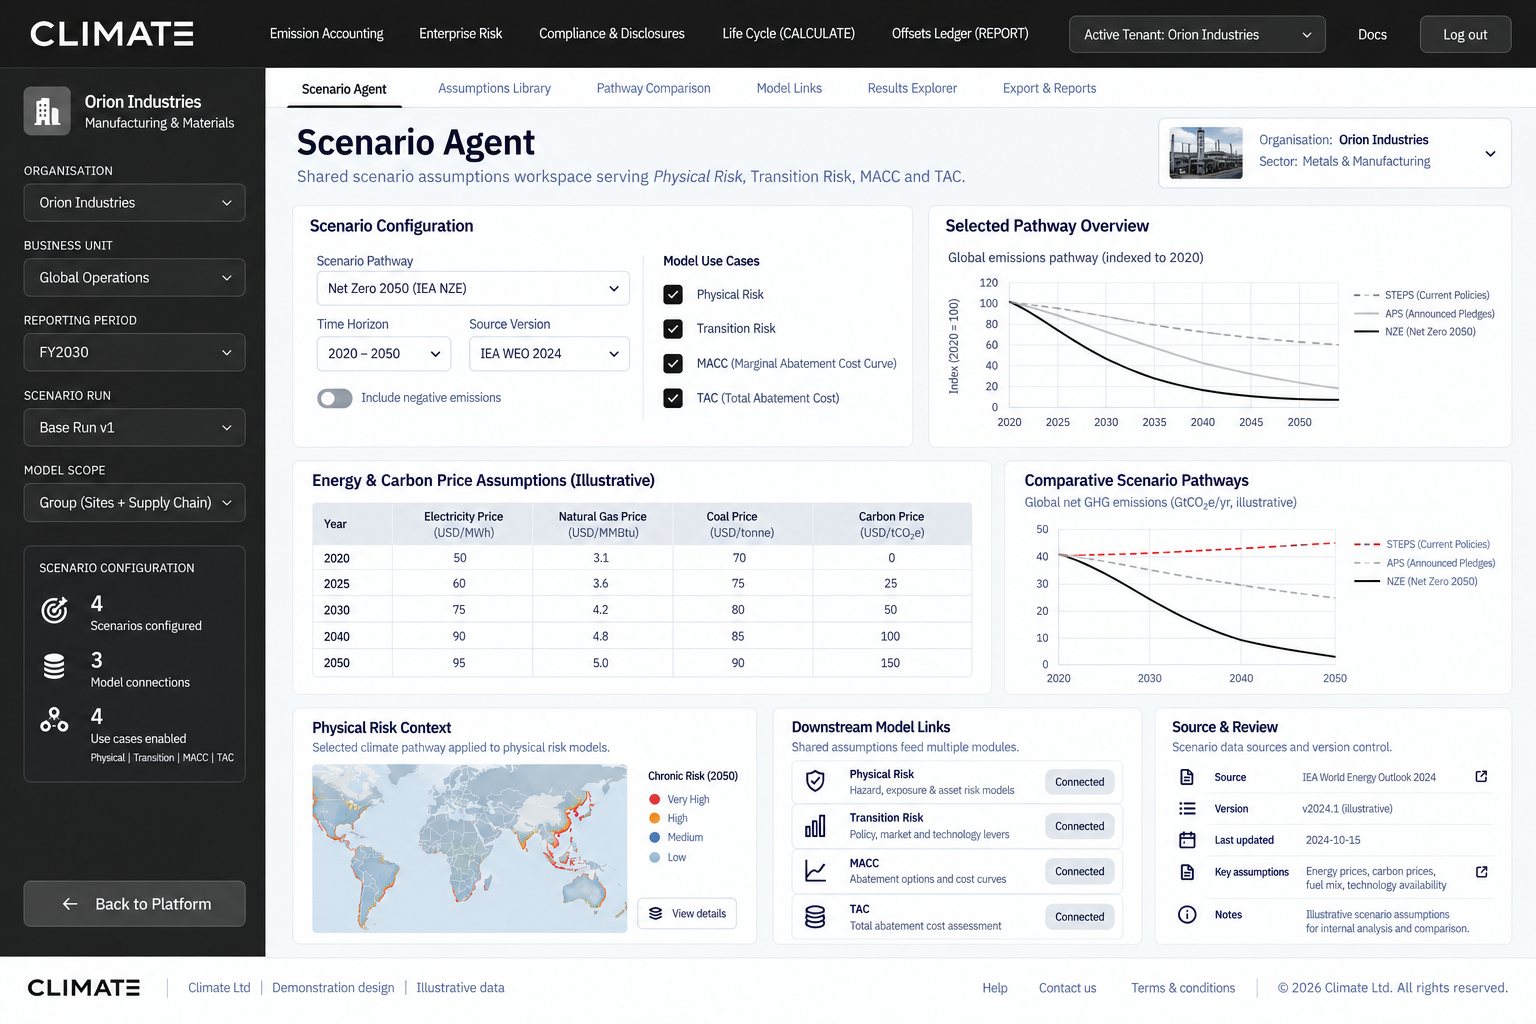Open the Reporting Period dropdown
The width and height of the screenshot is (1536, 1024).
point(135,352)
